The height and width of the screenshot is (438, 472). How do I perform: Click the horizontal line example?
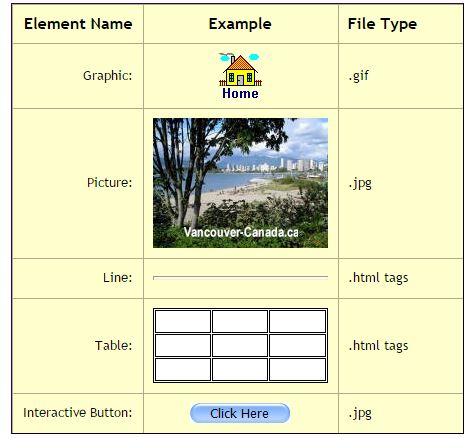240,278
